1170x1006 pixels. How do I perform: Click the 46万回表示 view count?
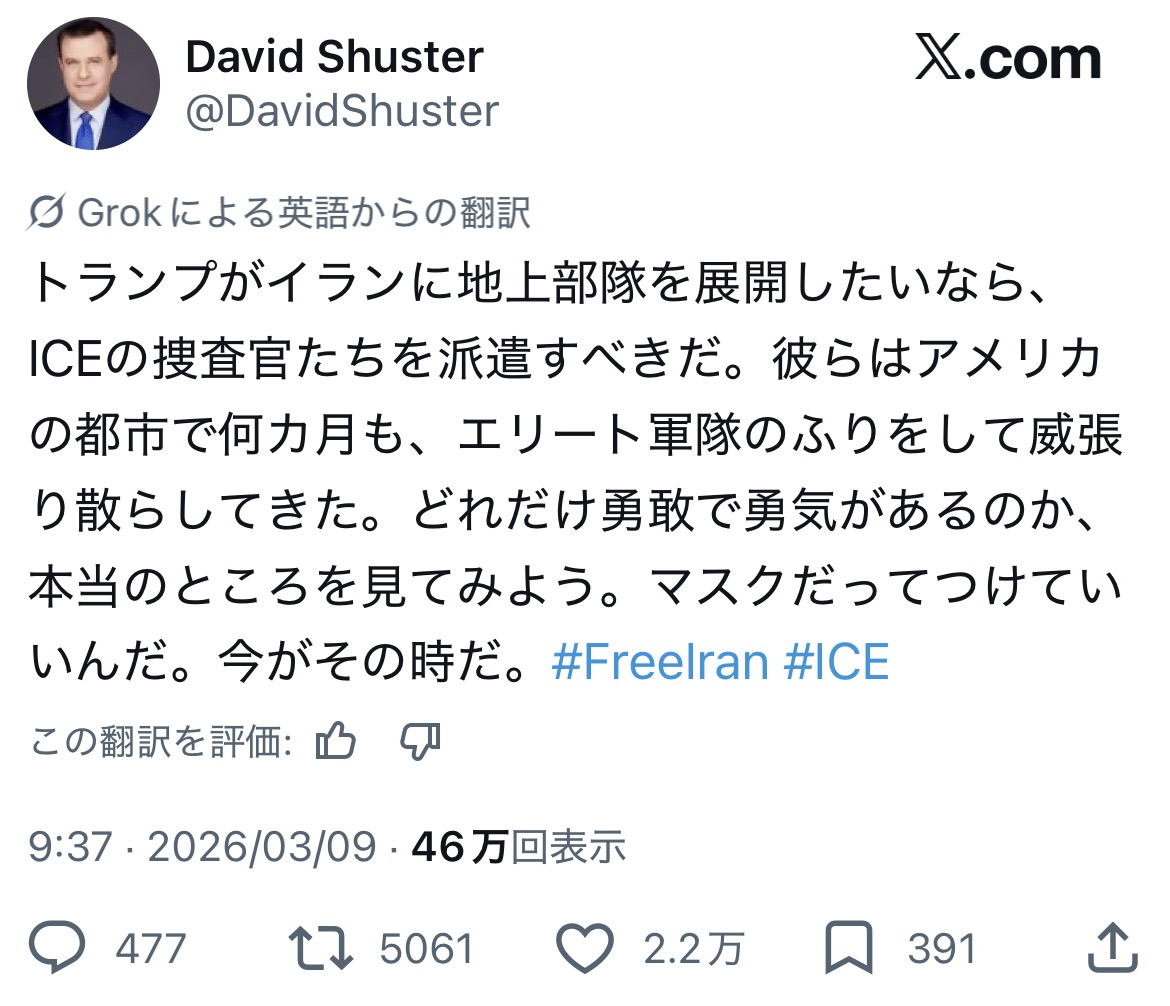[518, 848]
